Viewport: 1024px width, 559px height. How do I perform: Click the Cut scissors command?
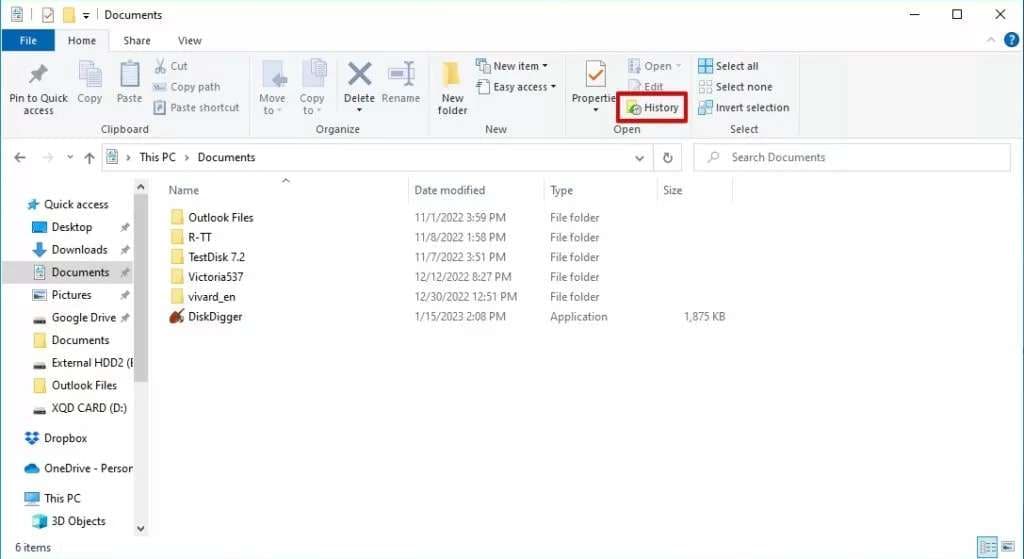(x=171, y=66)
